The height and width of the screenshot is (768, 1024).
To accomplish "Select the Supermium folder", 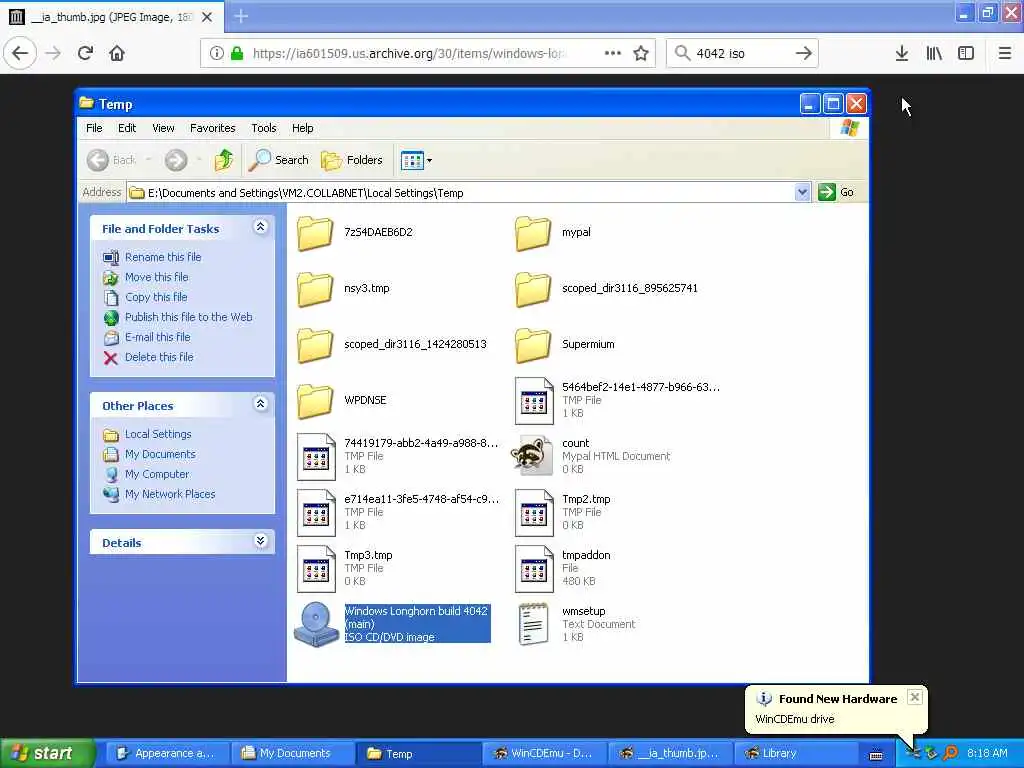I will [x=565, y=345].
